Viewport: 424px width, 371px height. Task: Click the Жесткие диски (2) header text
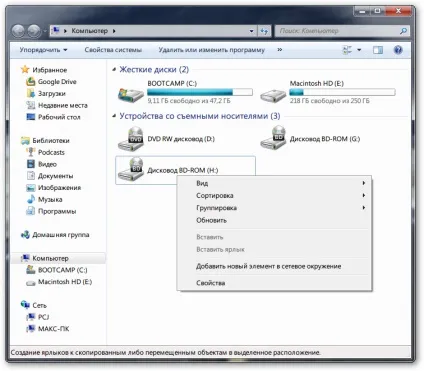[x=154, y=69]
